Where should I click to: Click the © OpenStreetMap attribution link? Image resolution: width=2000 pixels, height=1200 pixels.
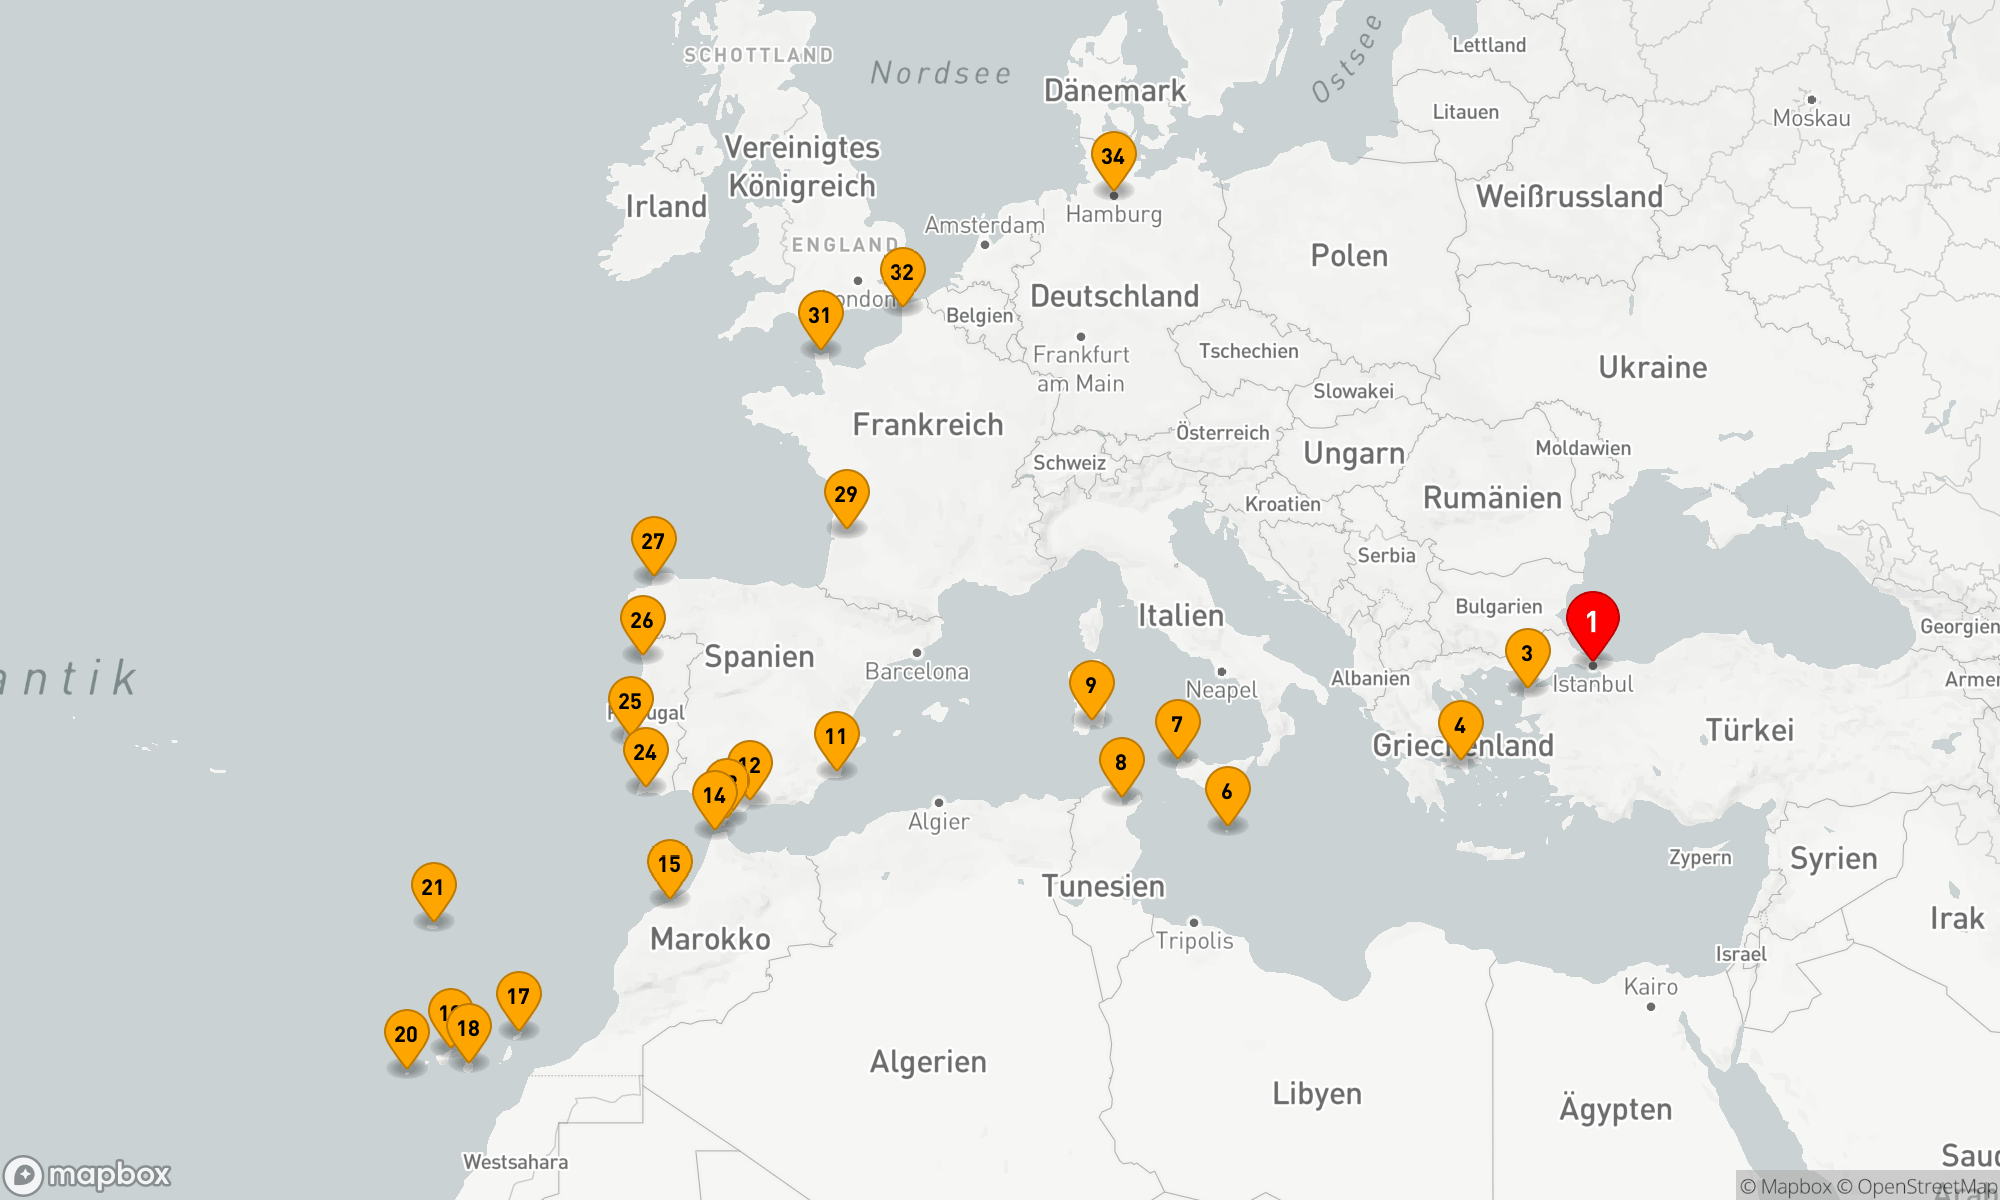point(1915,1186)
